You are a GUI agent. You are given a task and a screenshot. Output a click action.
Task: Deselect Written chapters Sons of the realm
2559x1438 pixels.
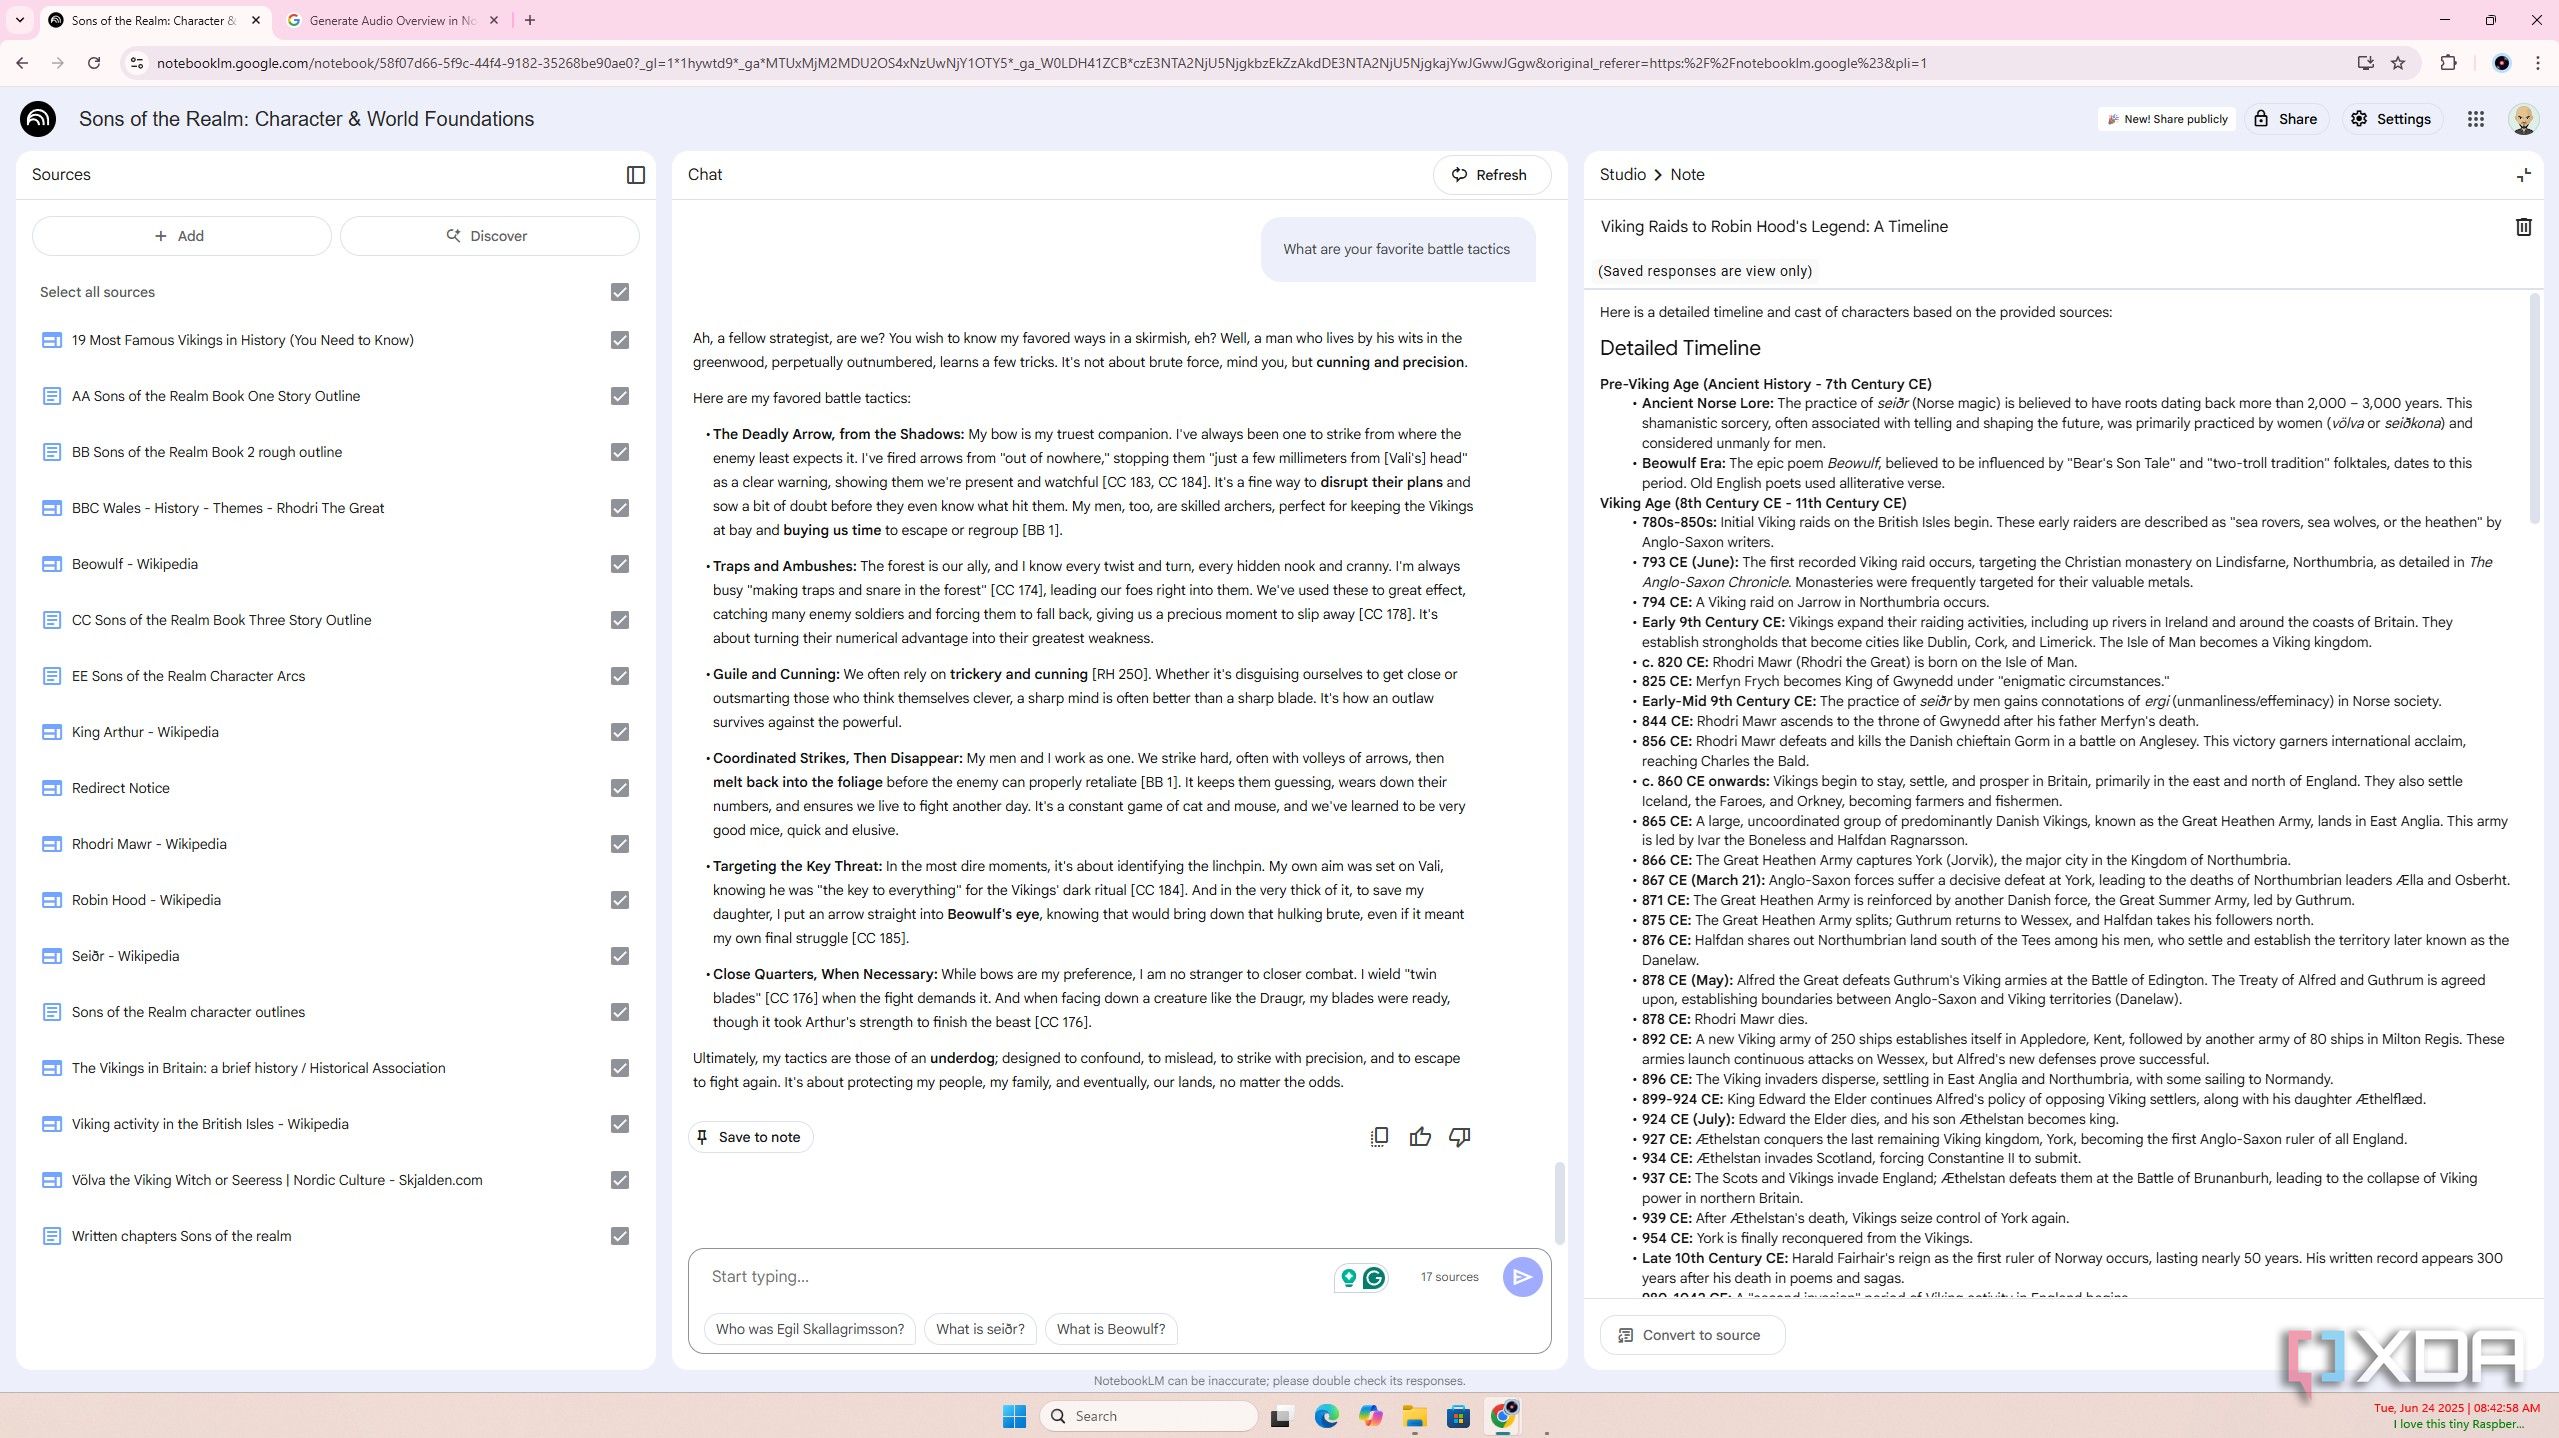point(620,1236)
